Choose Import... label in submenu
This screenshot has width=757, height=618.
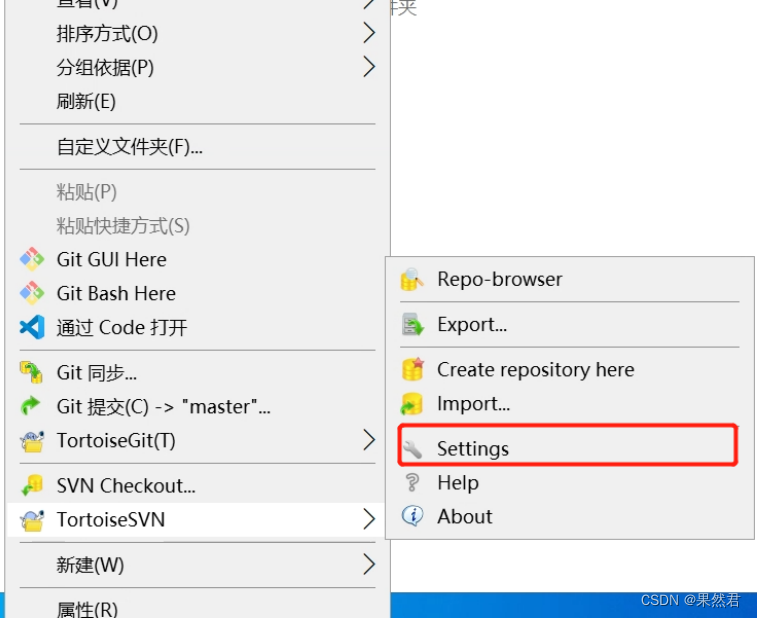coord(474,404)
